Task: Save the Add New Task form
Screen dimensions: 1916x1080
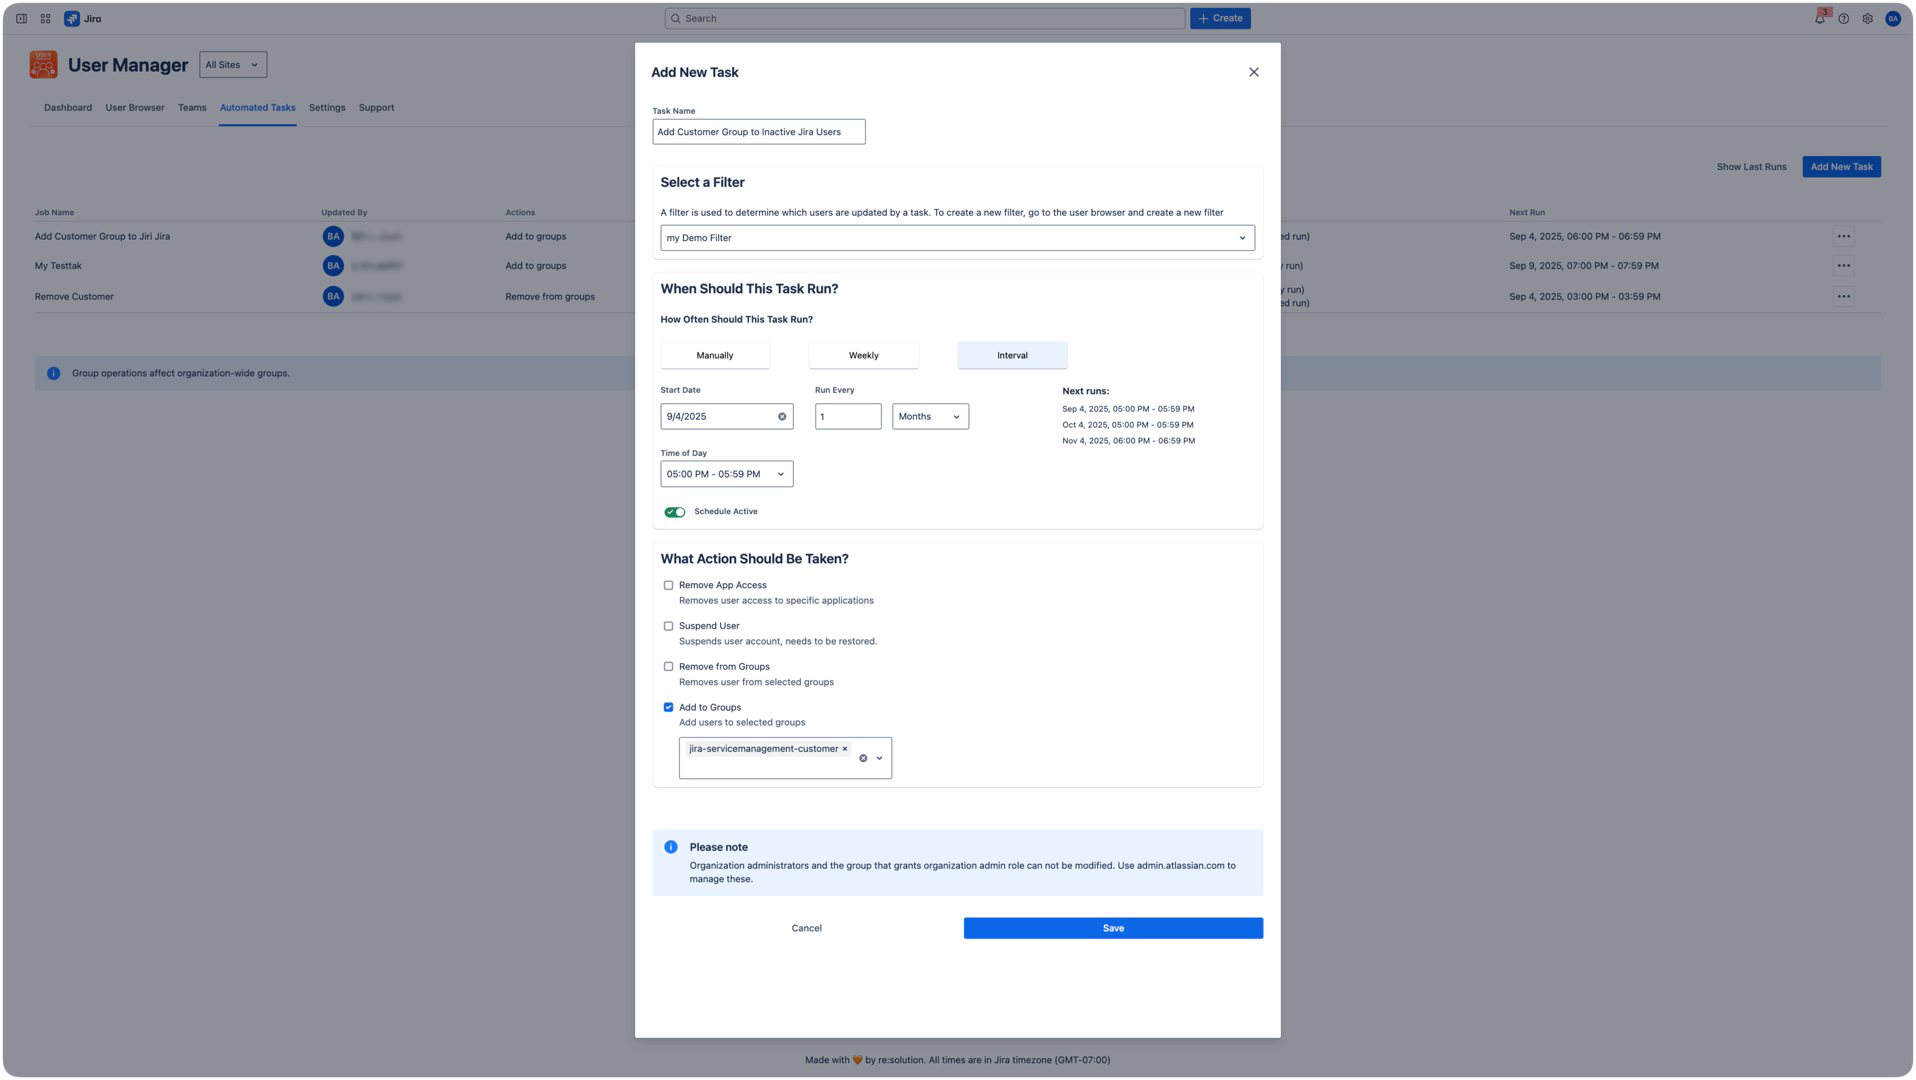Action: 1112,927
